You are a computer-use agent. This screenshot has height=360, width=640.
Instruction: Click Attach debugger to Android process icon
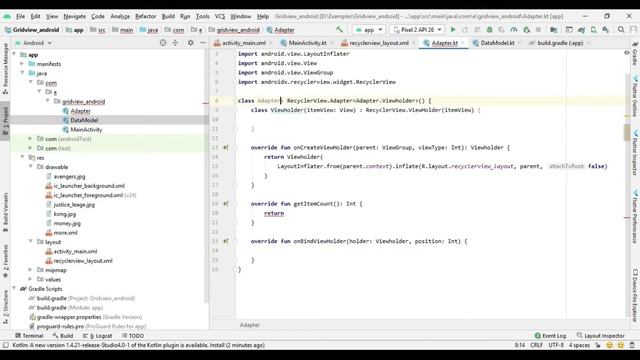[x=526, y=30]
